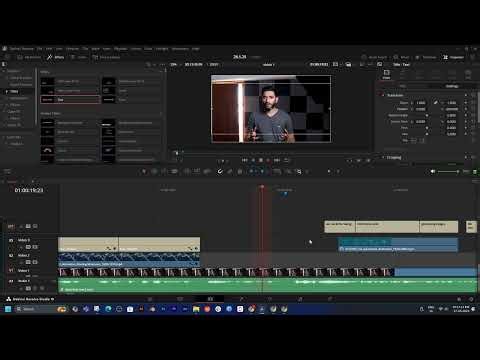This screenshot has height=360, width=480.
Task: Jump to first frame transport button
Action: click(x=244, y=160)
